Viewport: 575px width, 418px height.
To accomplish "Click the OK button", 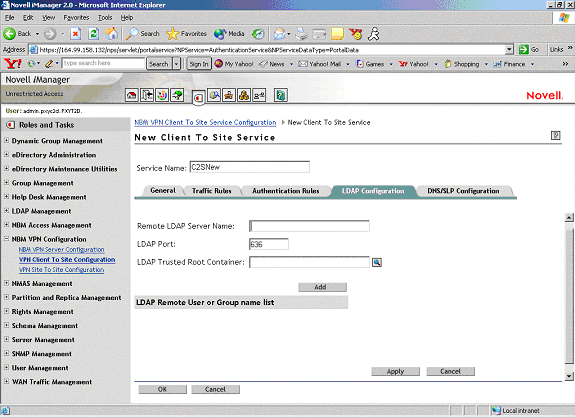I will [x=162, y=389].
